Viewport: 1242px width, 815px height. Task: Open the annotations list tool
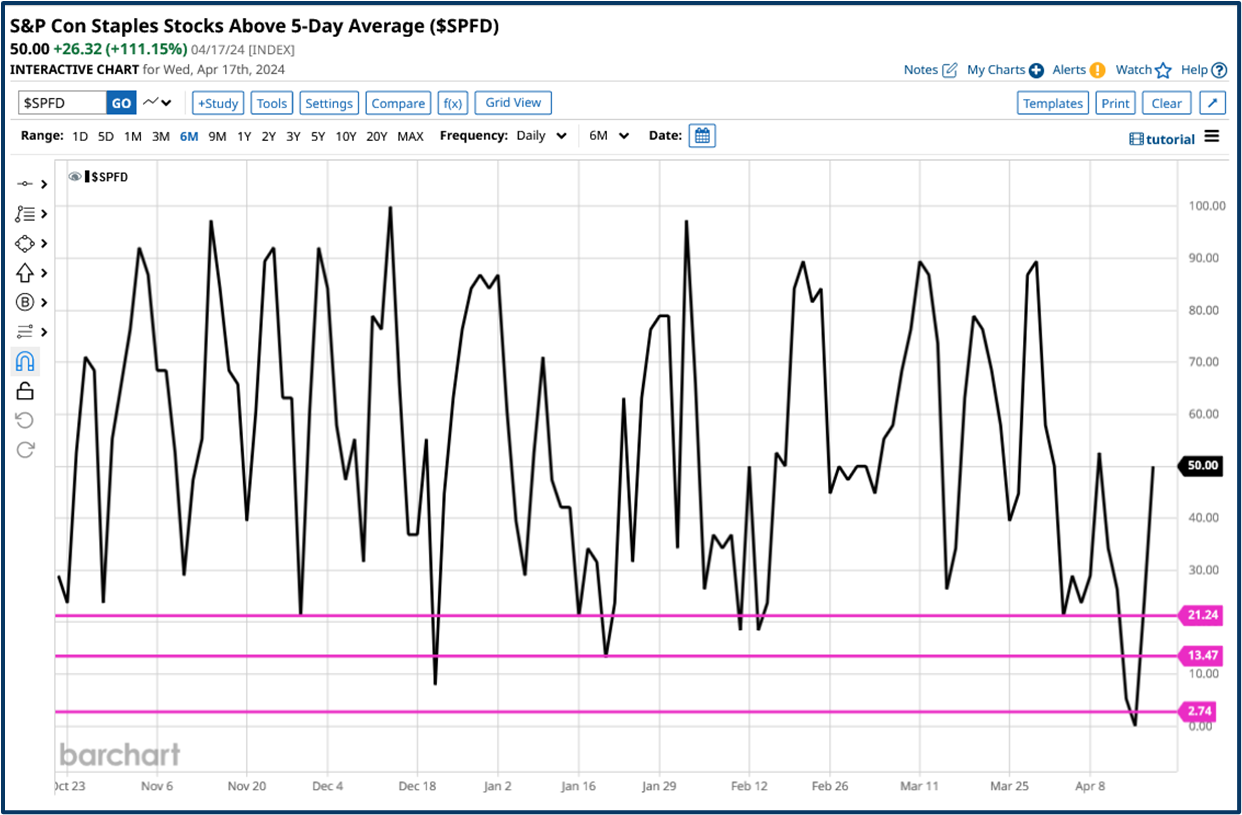point(25,213)
